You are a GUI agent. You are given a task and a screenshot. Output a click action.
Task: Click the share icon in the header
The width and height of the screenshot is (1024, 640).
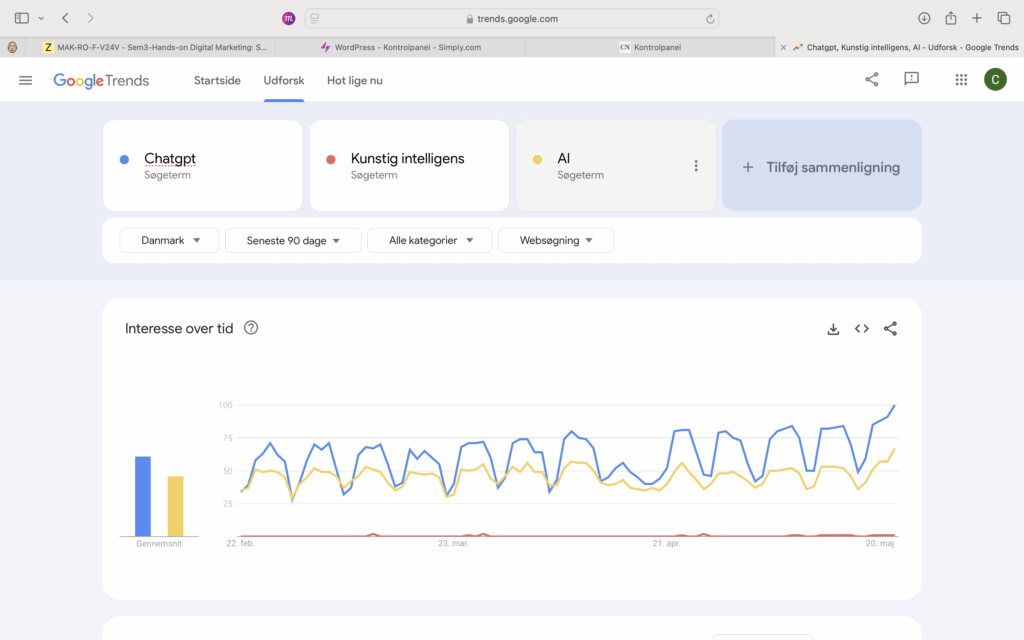[872, 80]
